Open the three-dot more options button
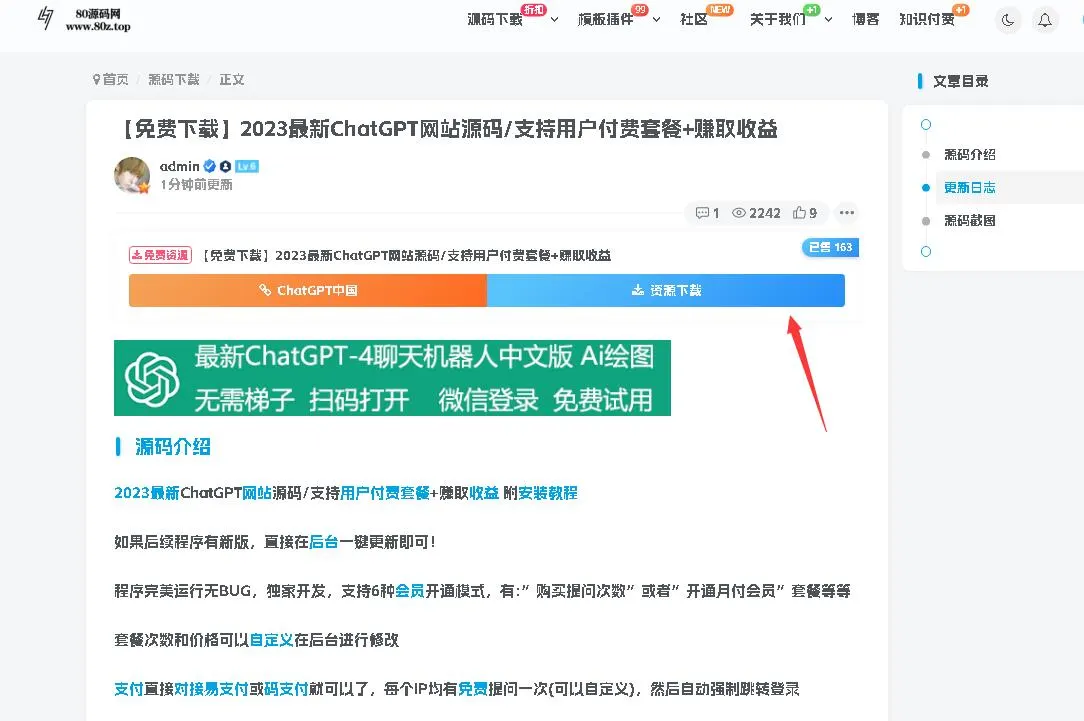 847,213
